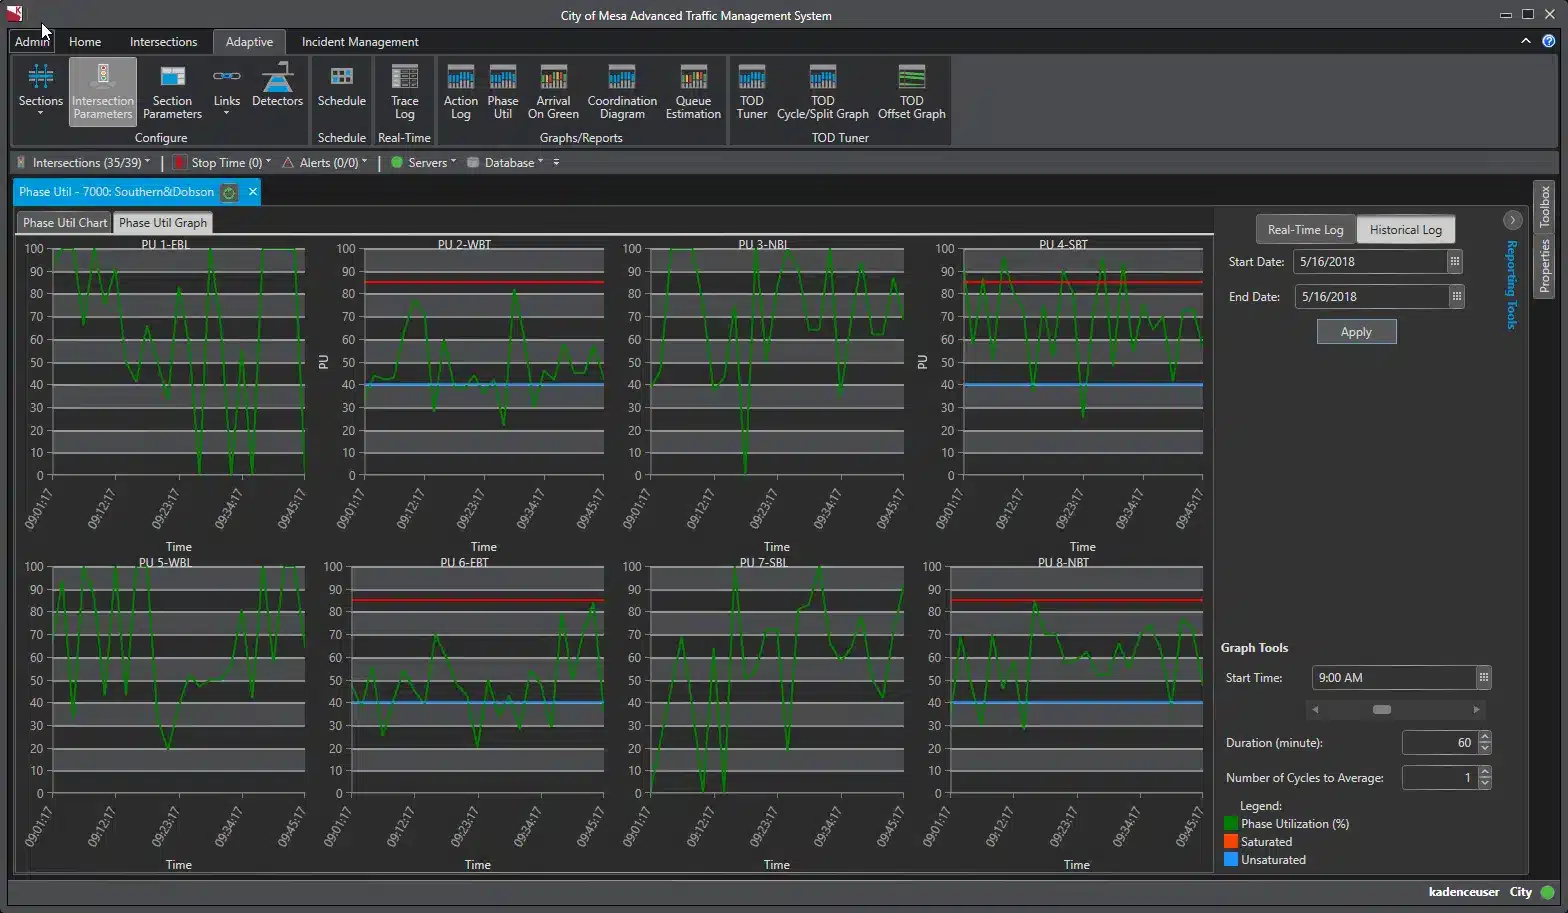Open the Start Date calendar picker
Image resolution: width=1568 pixels, height=913 pixels.
(1454, 262)
